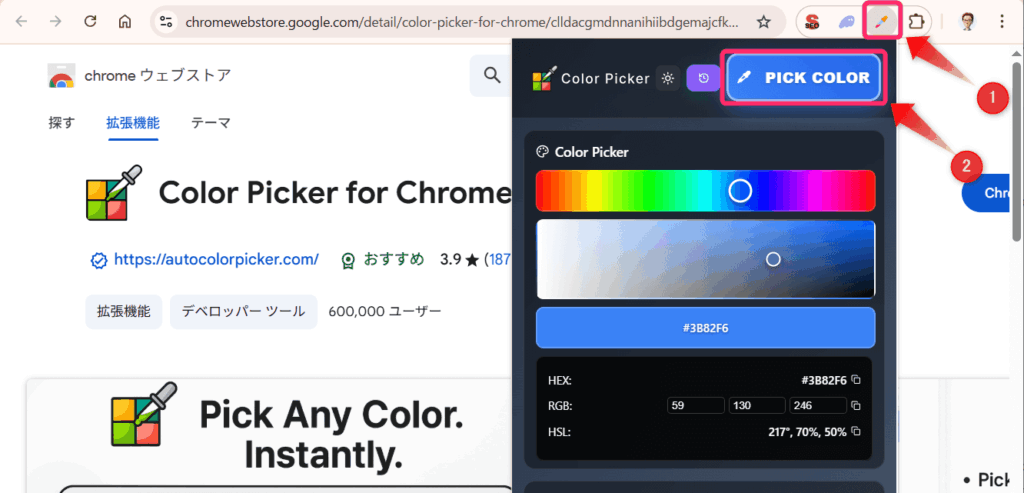
Task: Click the rainbow hue slider bar
Action: (x=705, y=190)
